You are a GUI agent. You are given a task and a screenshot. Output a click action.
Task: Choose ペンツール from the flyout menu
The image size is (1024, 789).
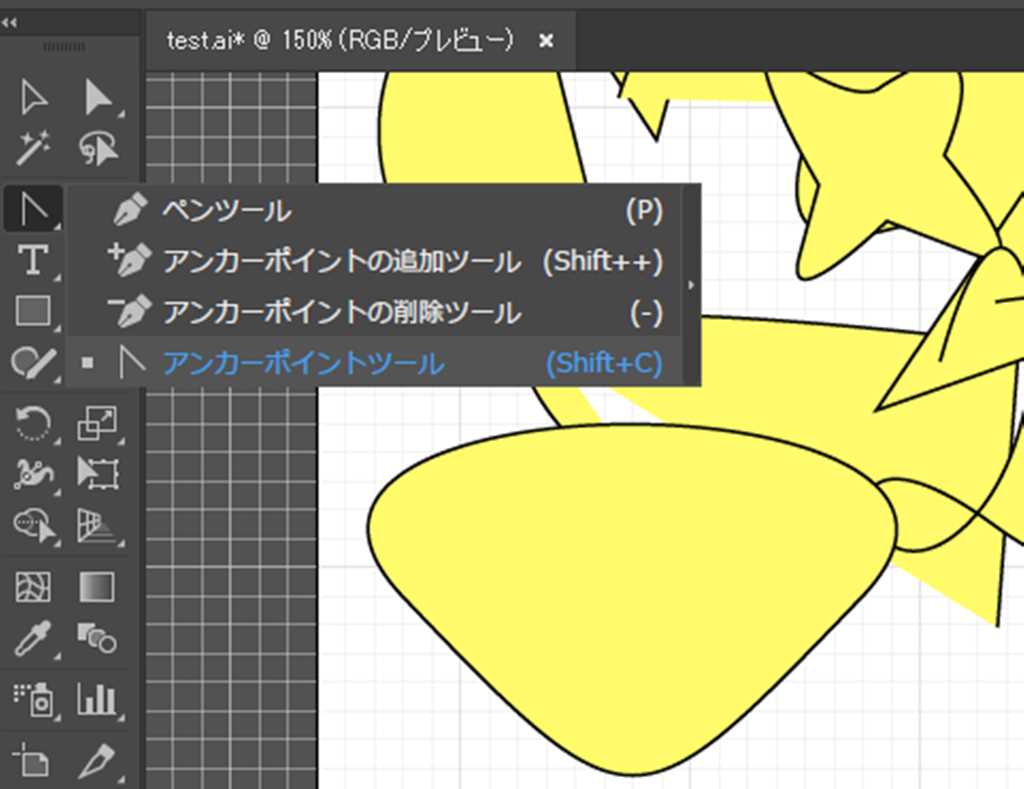click(227, 211)
